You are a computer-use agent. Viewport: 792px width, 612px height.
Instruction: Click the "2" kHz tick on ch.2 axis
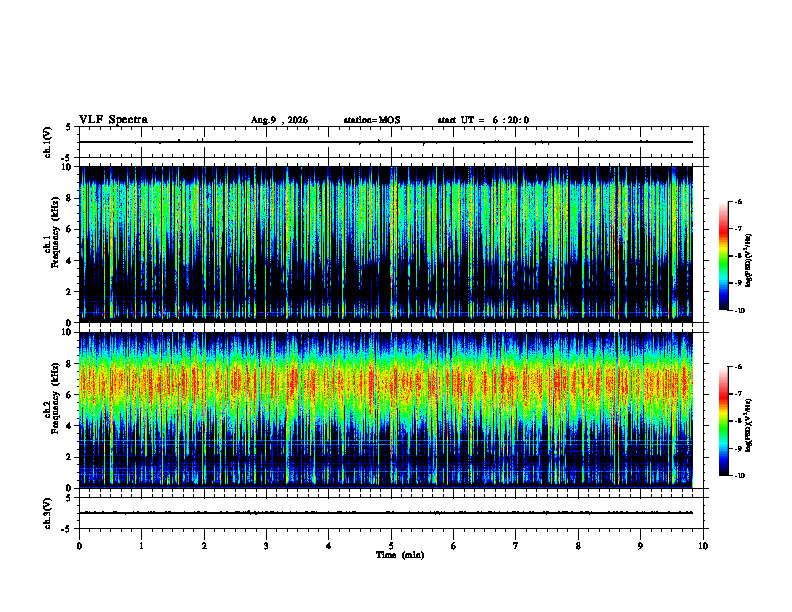coord(70,457)
